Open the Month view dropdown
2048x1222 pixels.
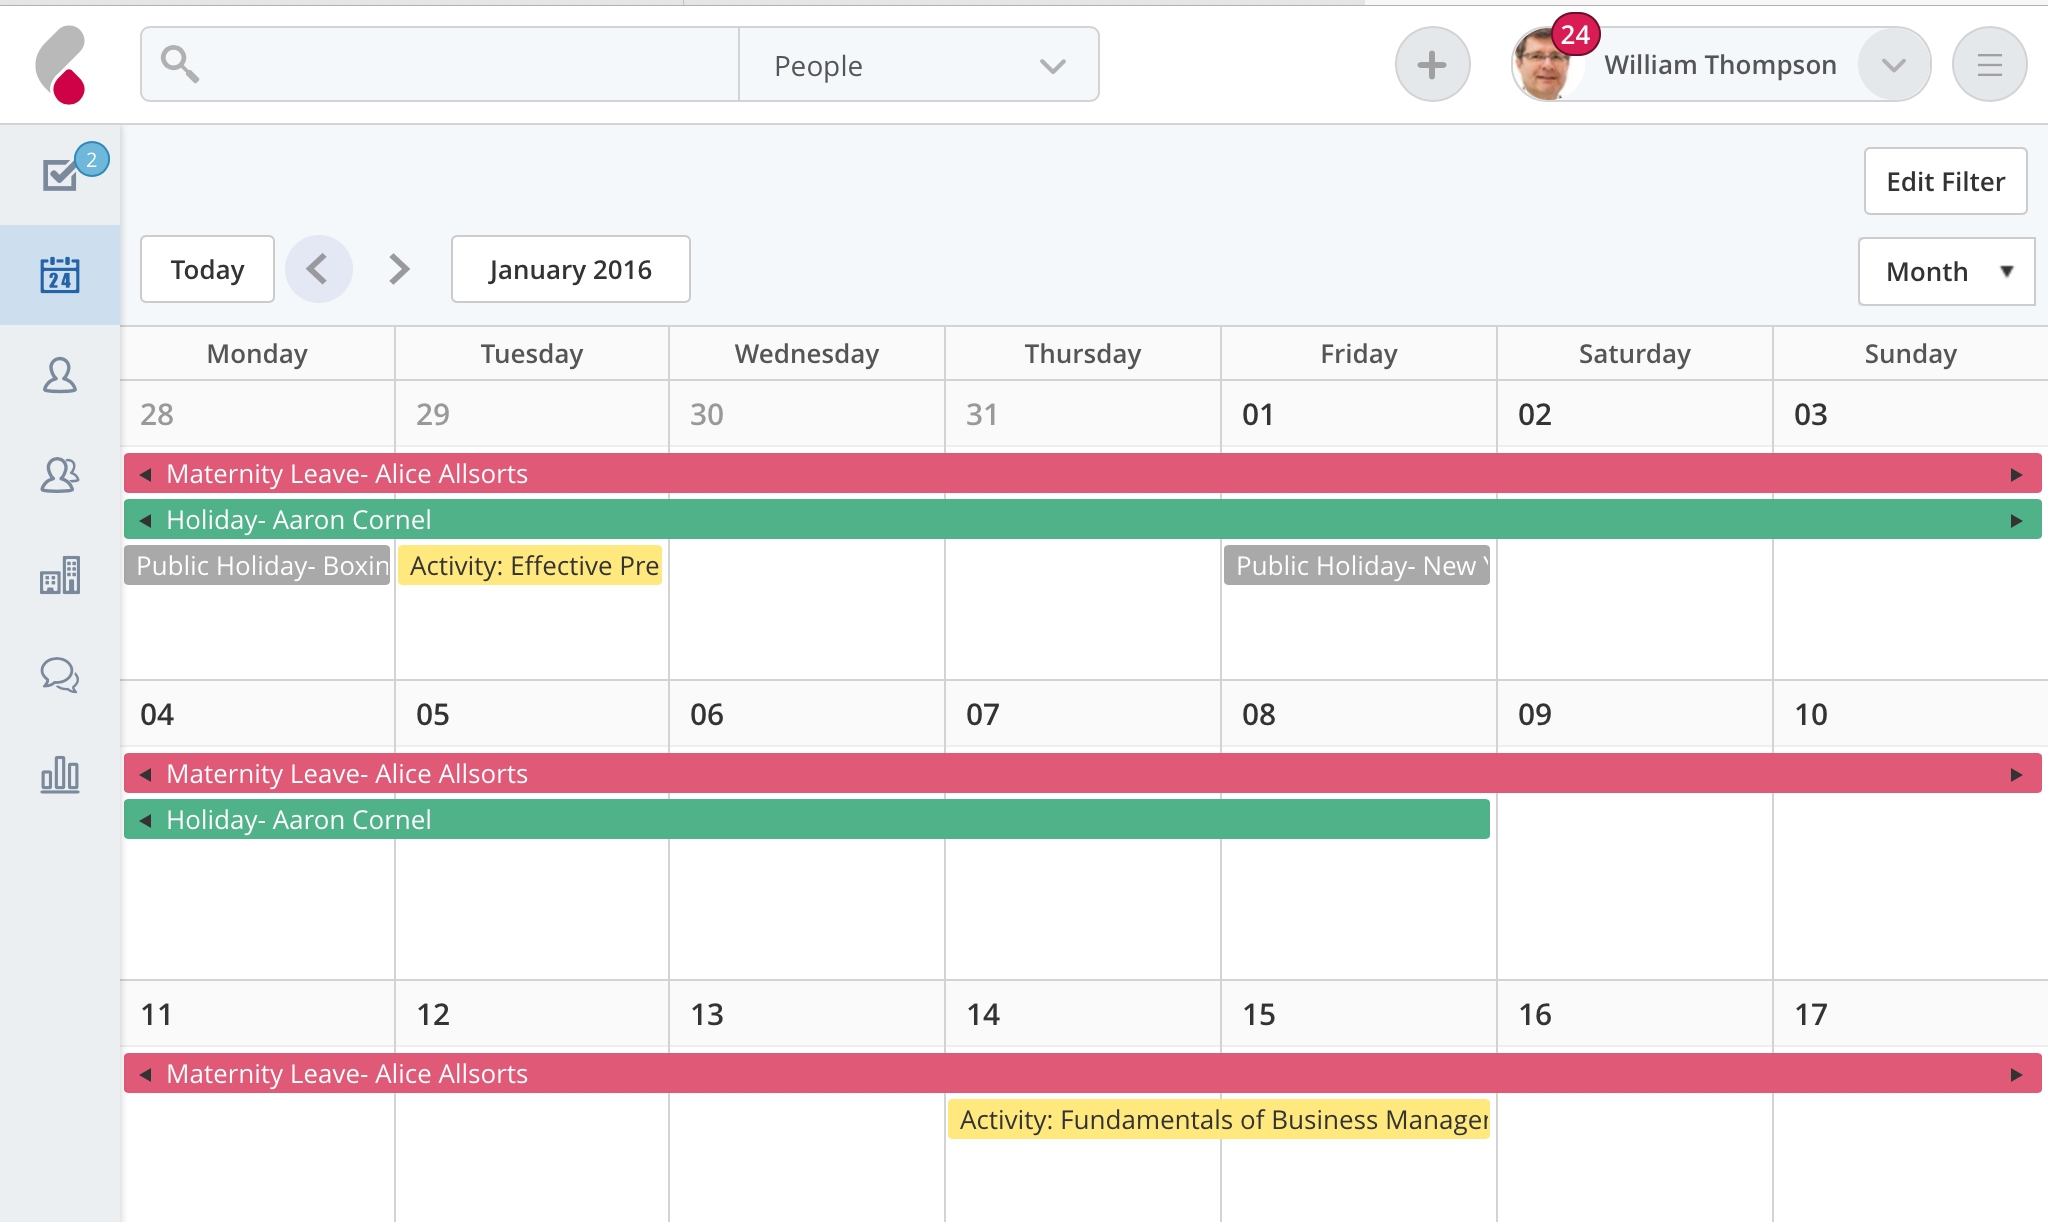(x=1946, y=271)
